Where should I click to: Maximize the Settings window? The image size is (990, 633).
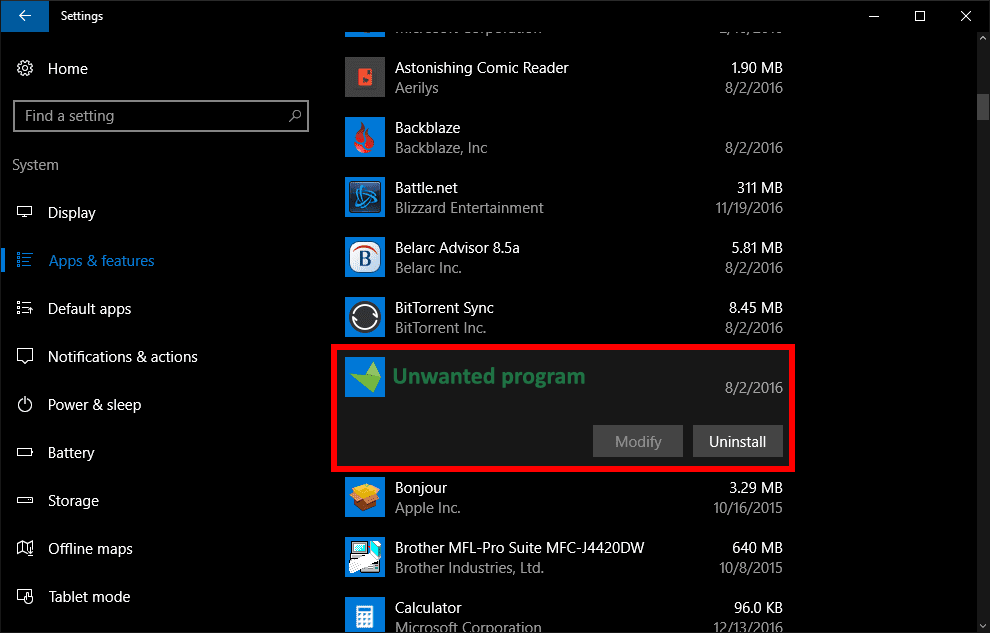pos(920,16)
